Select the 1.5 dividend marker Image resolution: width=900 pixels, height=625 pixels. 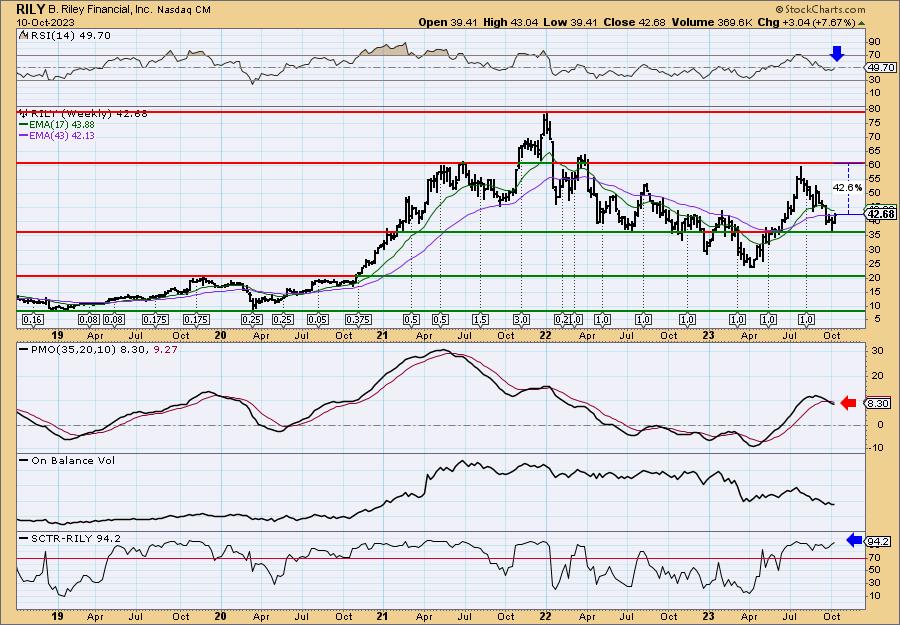click(x=480, y=320)
